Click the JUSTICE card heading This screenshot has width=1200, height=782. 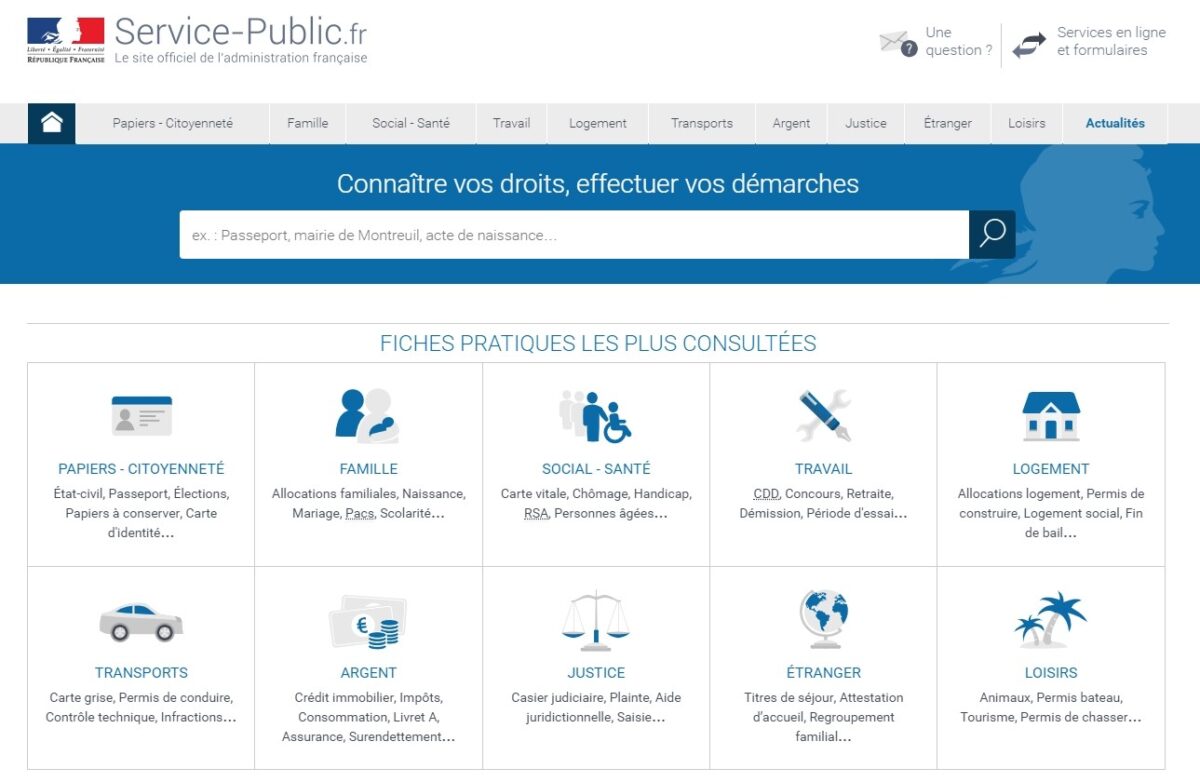(596, 673)
